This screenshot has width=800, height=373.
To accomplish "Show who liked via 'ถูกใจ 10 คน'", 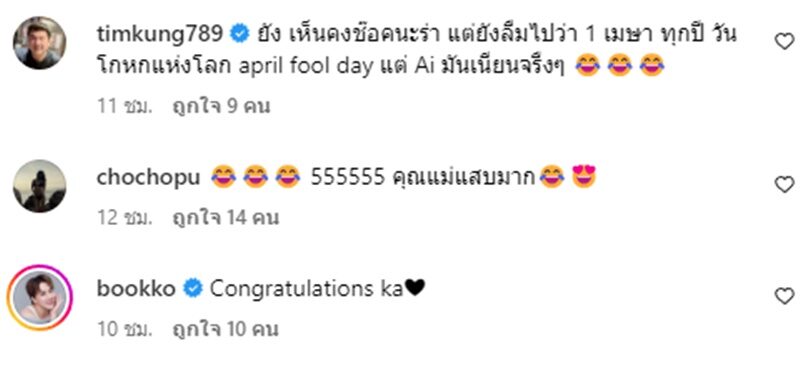I will [225, 330].
